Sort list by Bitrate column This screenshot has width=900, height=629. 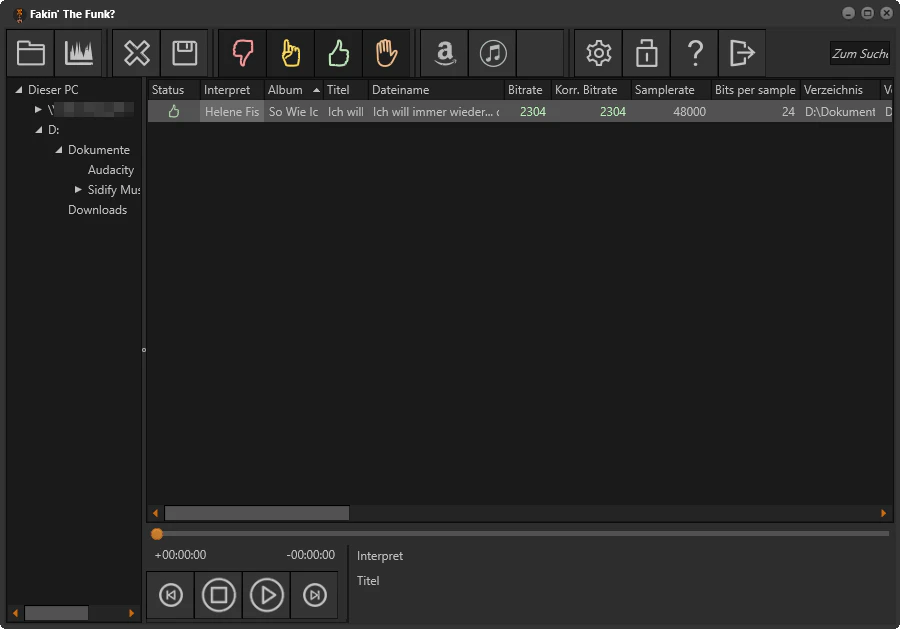point(527,90)
